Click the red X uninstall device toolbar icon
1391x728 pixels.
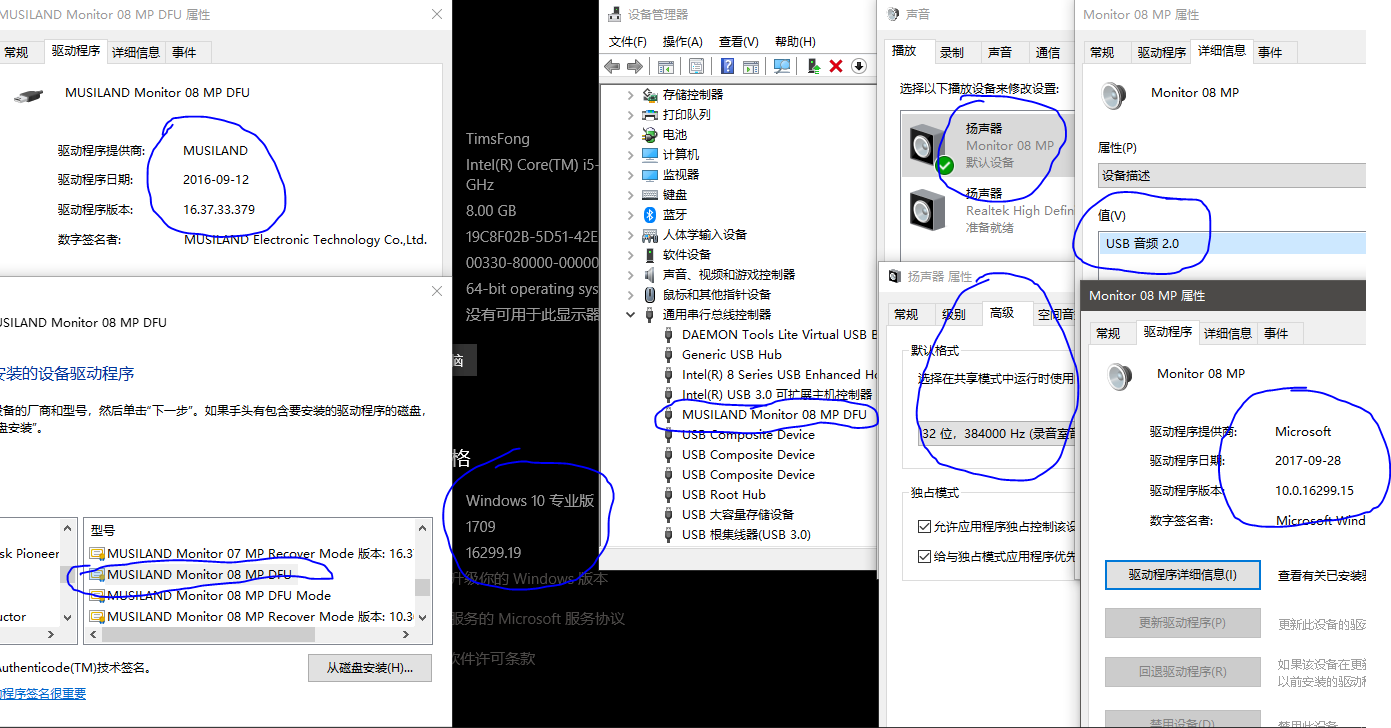pyautogui.click(x=836, y=66)
